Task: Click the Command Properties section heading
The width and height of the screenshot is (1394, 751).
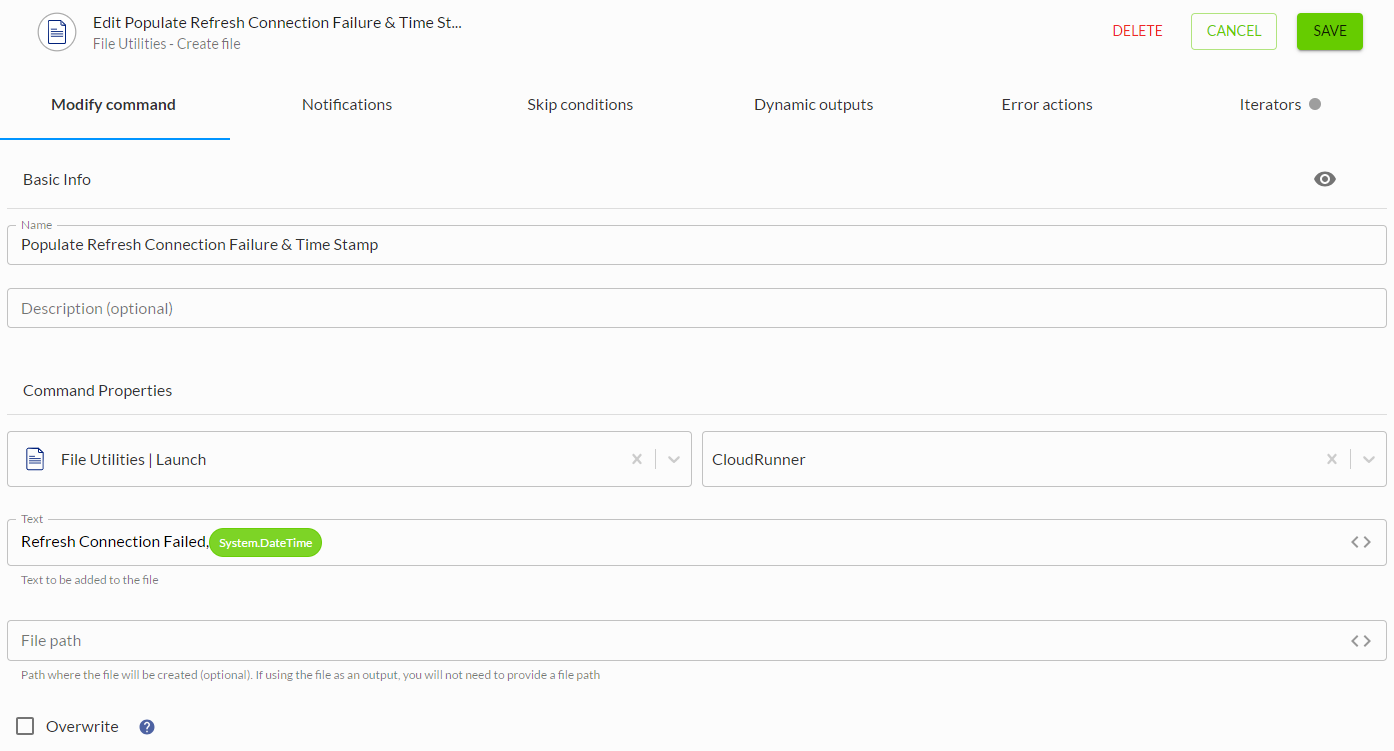Action: 98,391
